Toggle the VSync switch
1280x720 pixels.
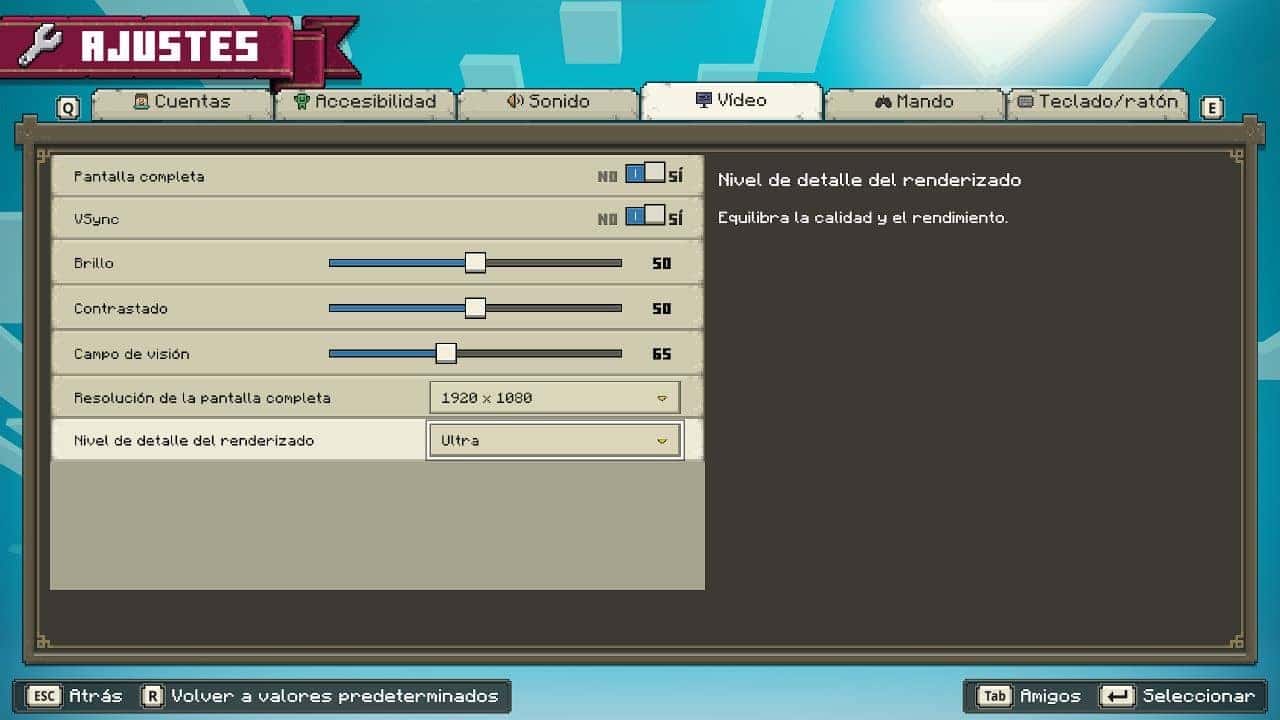click(645, 217)
